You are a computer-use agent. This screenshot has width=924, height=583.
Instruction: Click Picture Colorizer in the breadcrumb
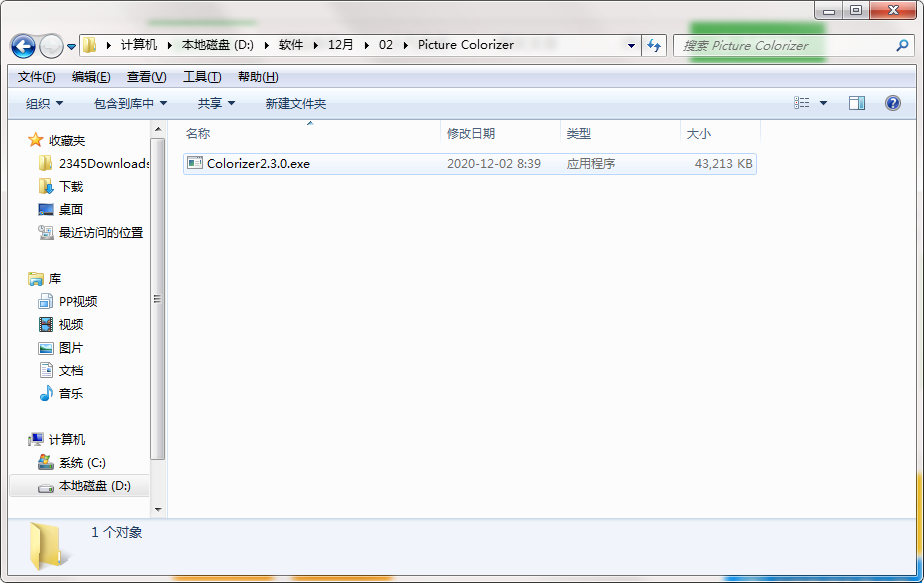pyautogui.click(x=466, y=45)
